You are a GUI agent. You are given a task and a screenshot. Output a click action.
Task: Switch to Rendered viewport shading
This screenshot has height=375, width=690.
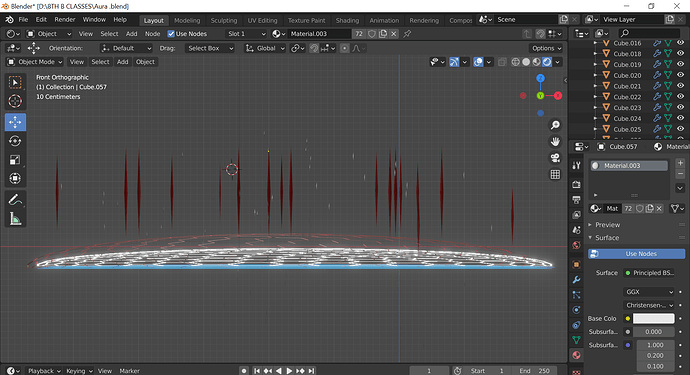(x=547, y=62)
